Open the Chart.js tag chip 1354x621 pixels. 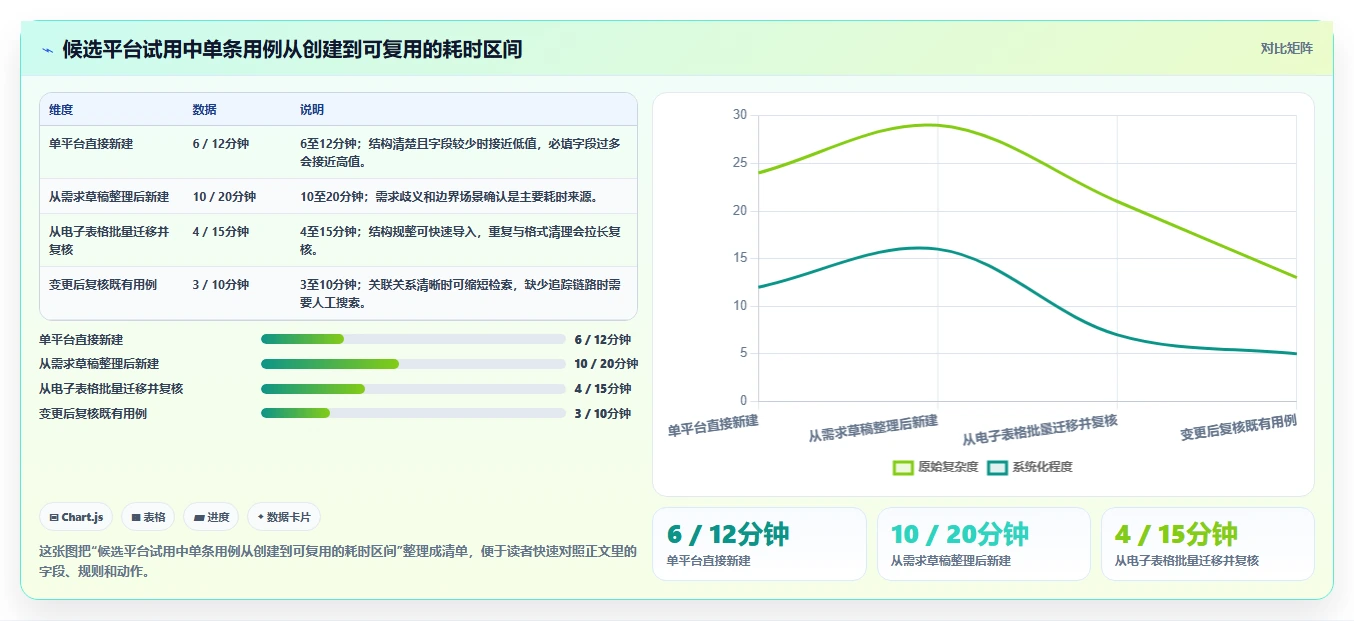click(76, 517)
